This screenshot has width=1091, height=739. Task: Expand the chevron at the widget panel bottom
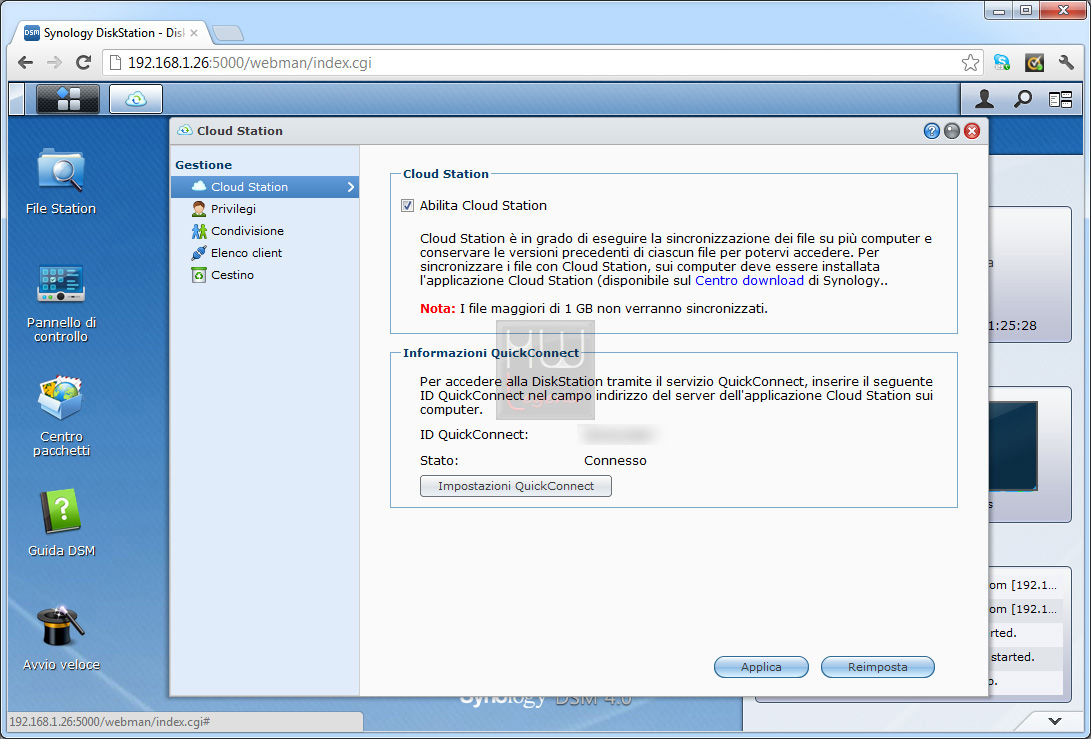click(1055, 722)
